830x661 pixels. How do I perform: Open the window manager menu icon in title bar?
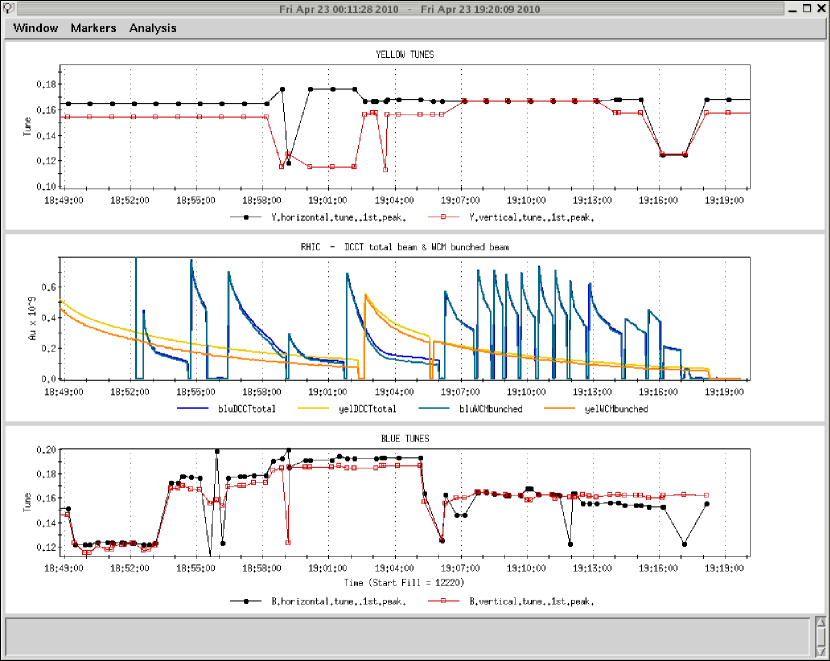click(9, 8)
